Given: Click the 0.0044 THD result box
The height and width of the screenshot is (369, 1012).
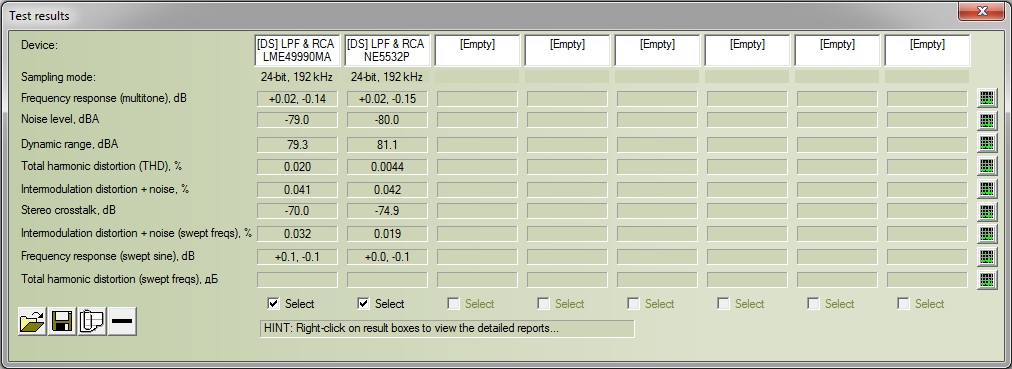Looking at the screenshot, I should [x=387, y=166].
